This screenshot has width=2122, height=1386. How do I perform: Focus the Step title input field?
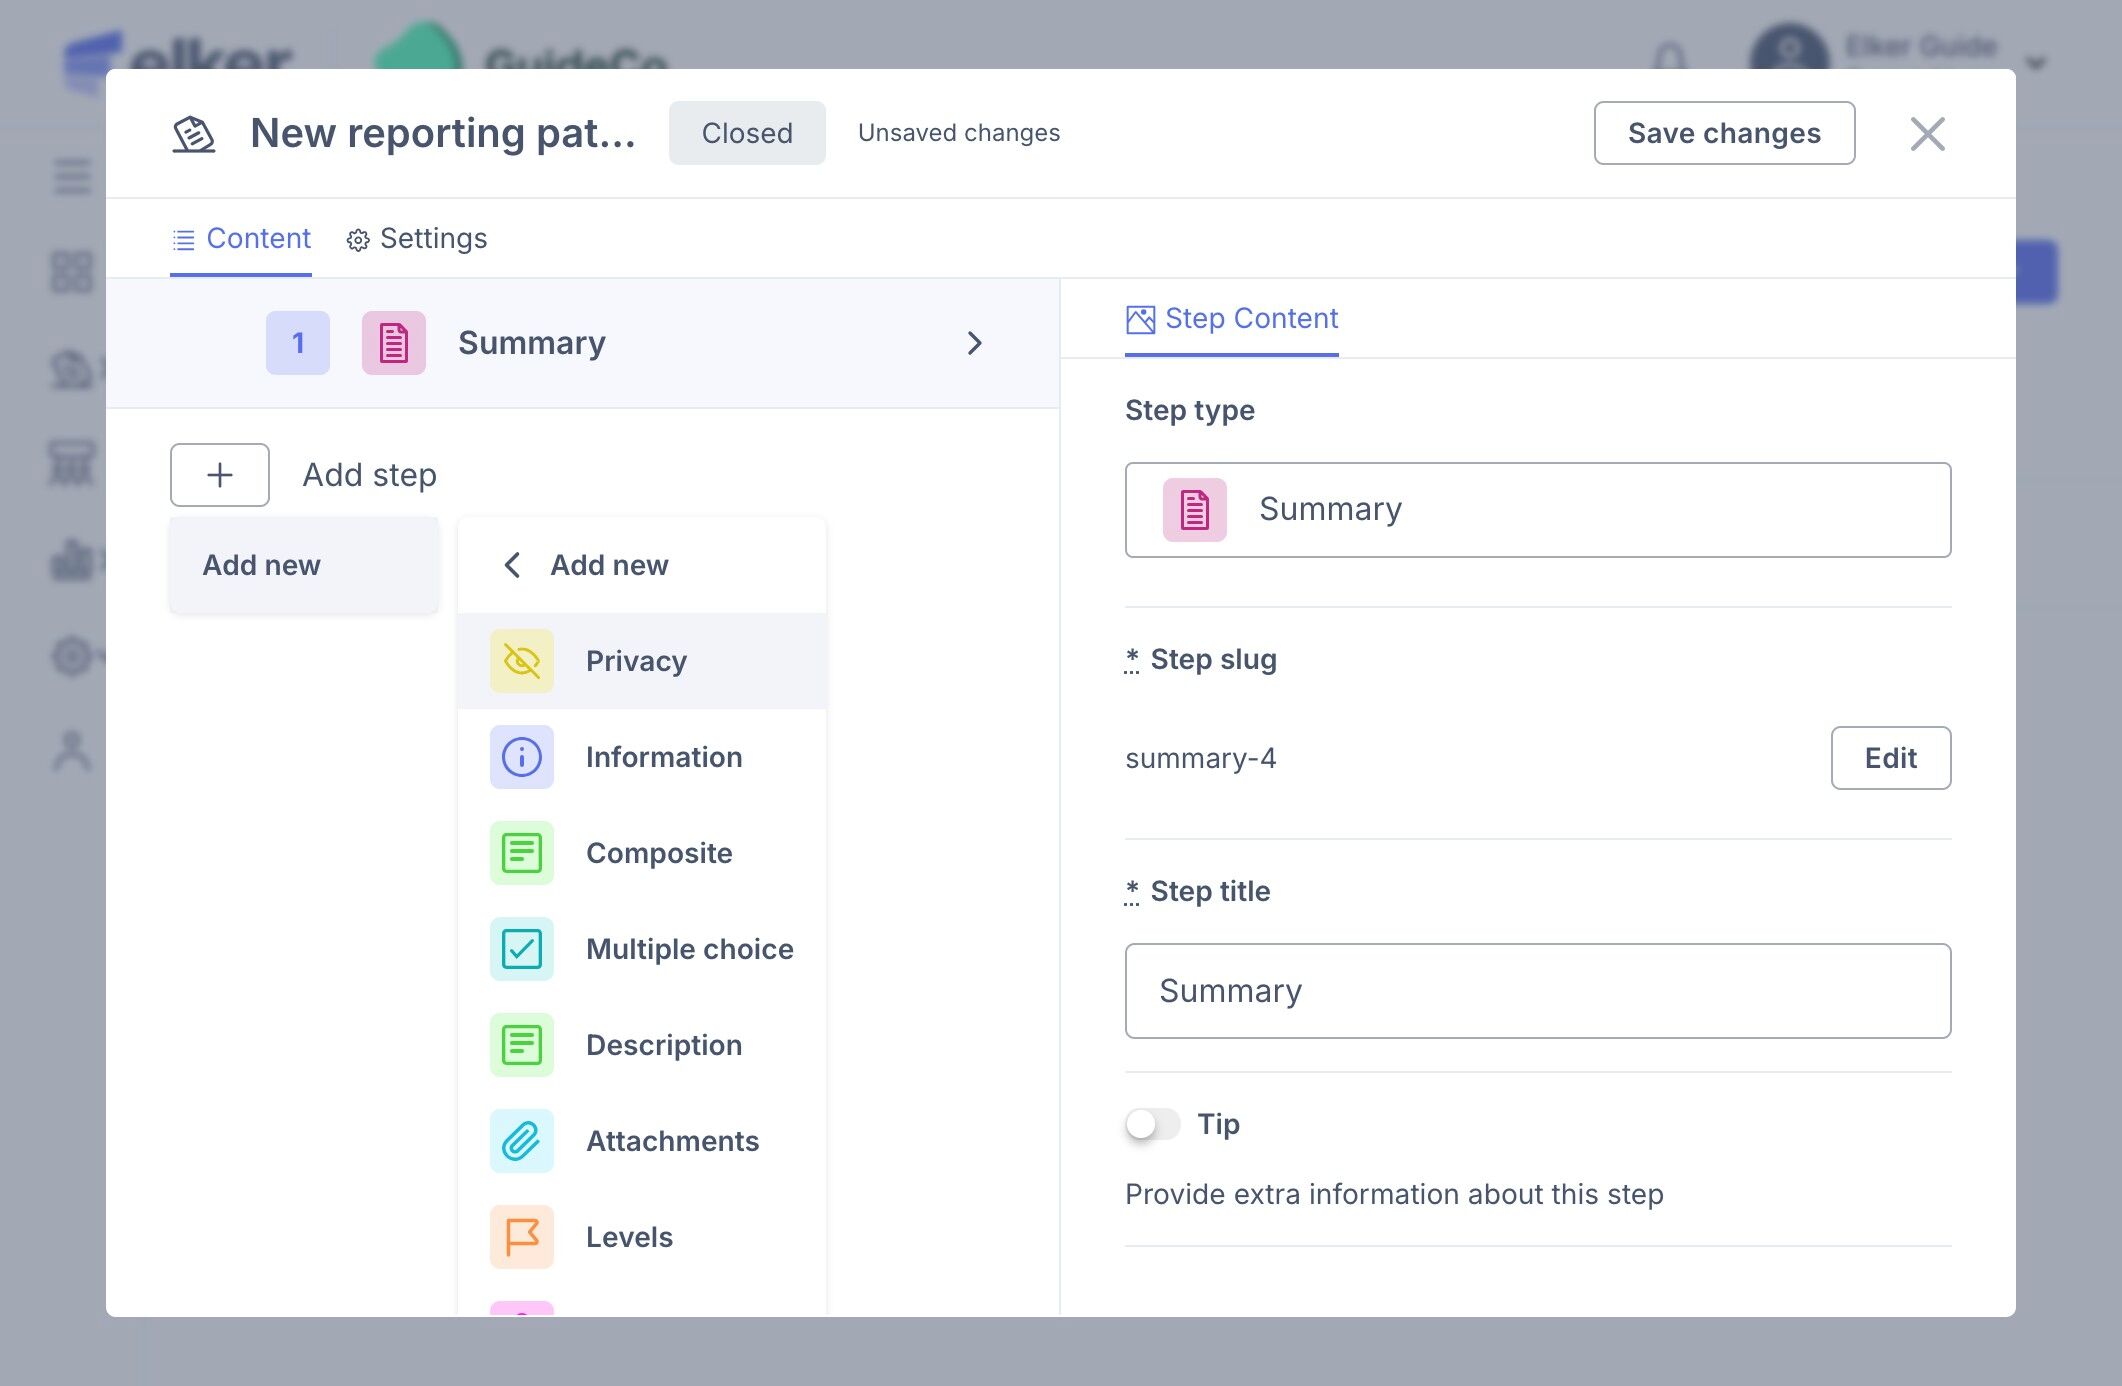(x=1537, y=991)
